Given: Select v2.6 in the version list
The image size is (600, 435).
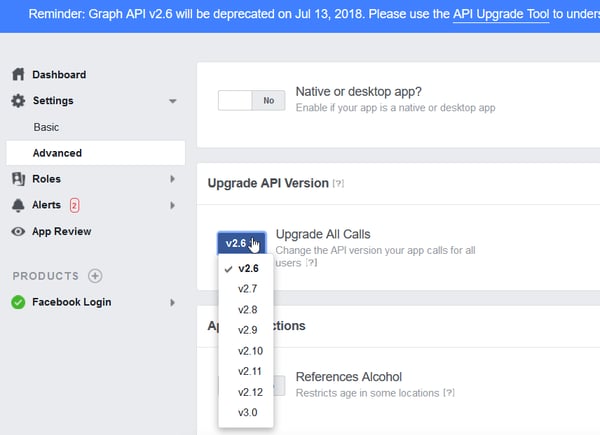Looking at the screenshot, I should pos(246,269).
